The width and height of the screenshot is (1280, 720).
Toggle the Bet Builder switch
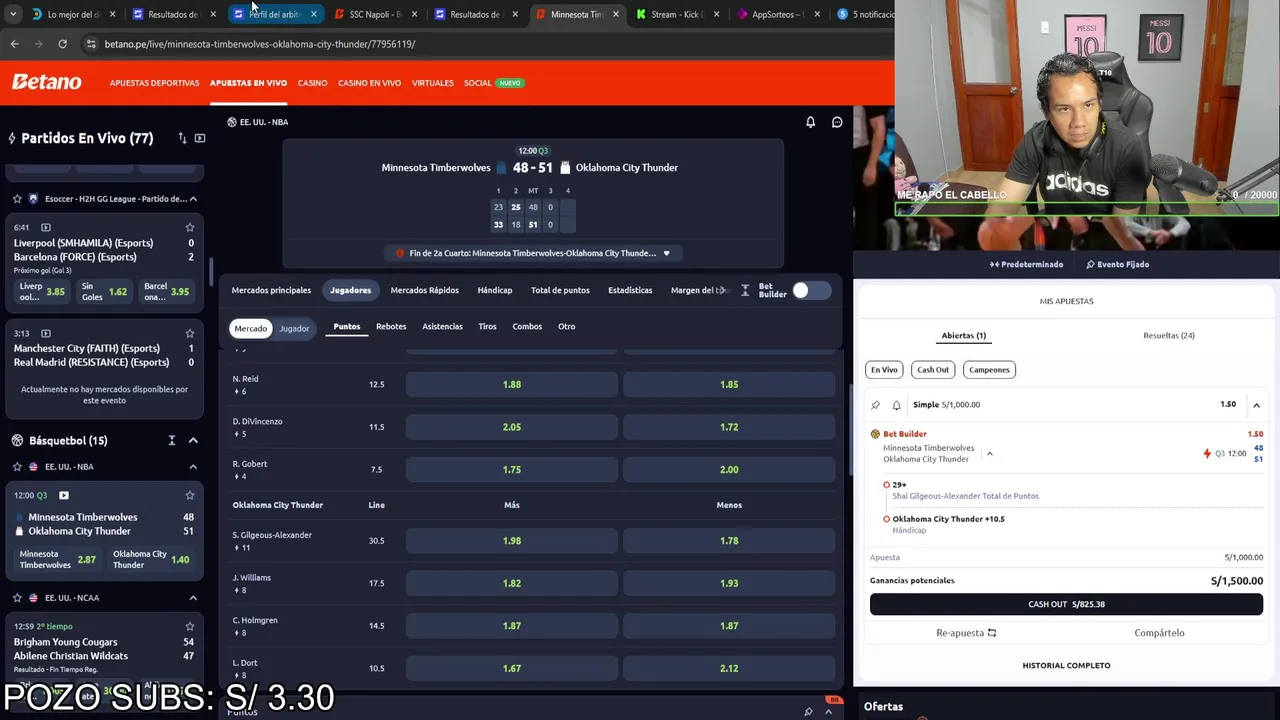tap(811, 290)
